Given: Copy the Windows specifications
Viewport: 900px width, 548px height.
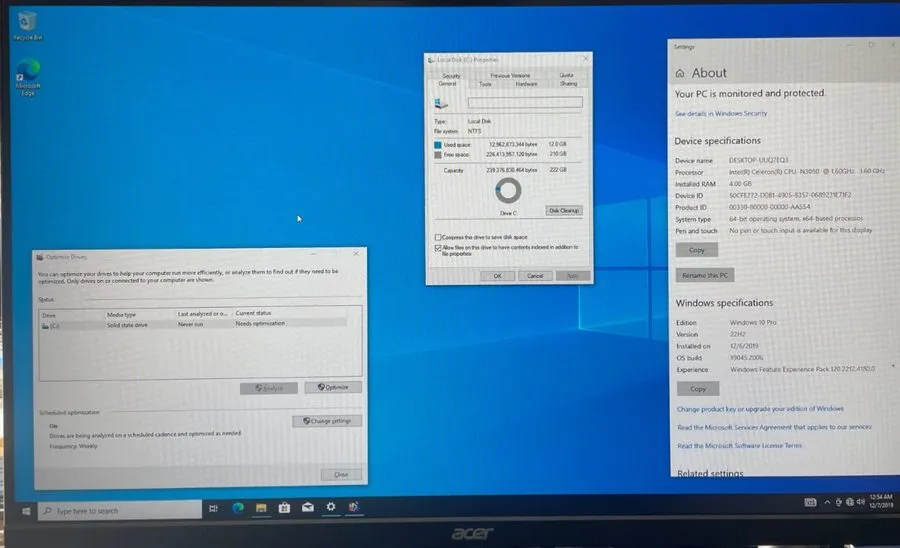Looking at the screenshot, I should tap(697, 389).
